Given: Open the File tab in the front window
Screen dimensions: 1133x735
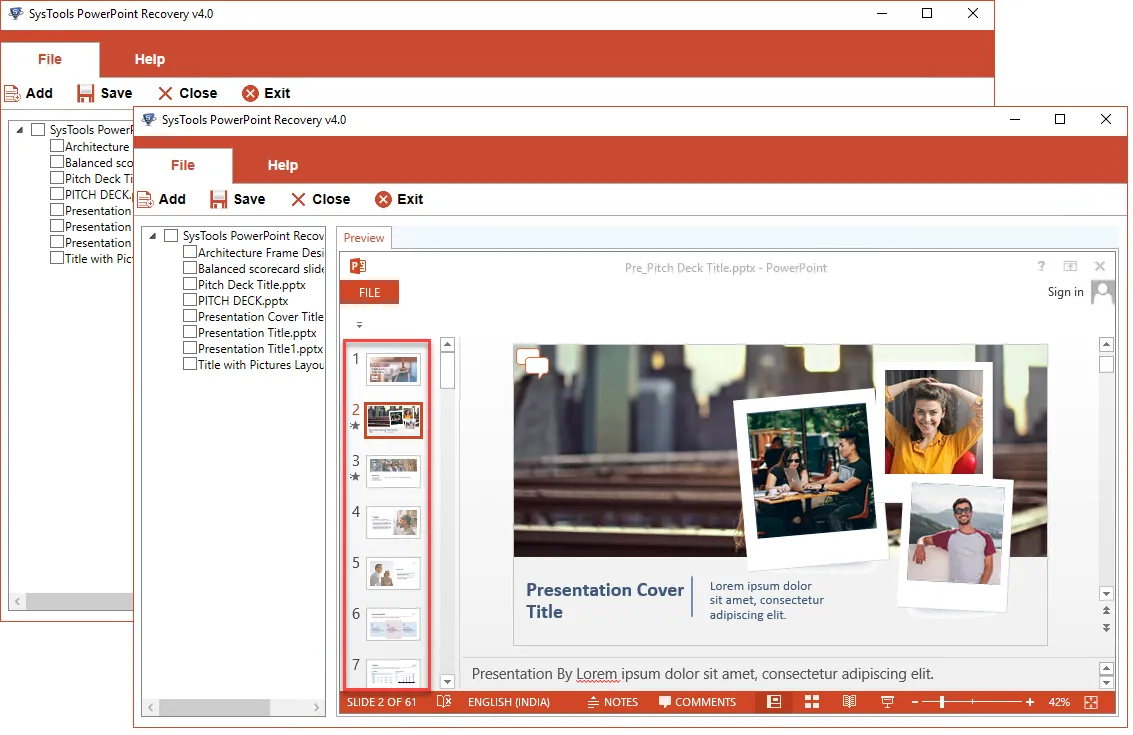Looking at the screenshot, I should click(x=183, y=166).
